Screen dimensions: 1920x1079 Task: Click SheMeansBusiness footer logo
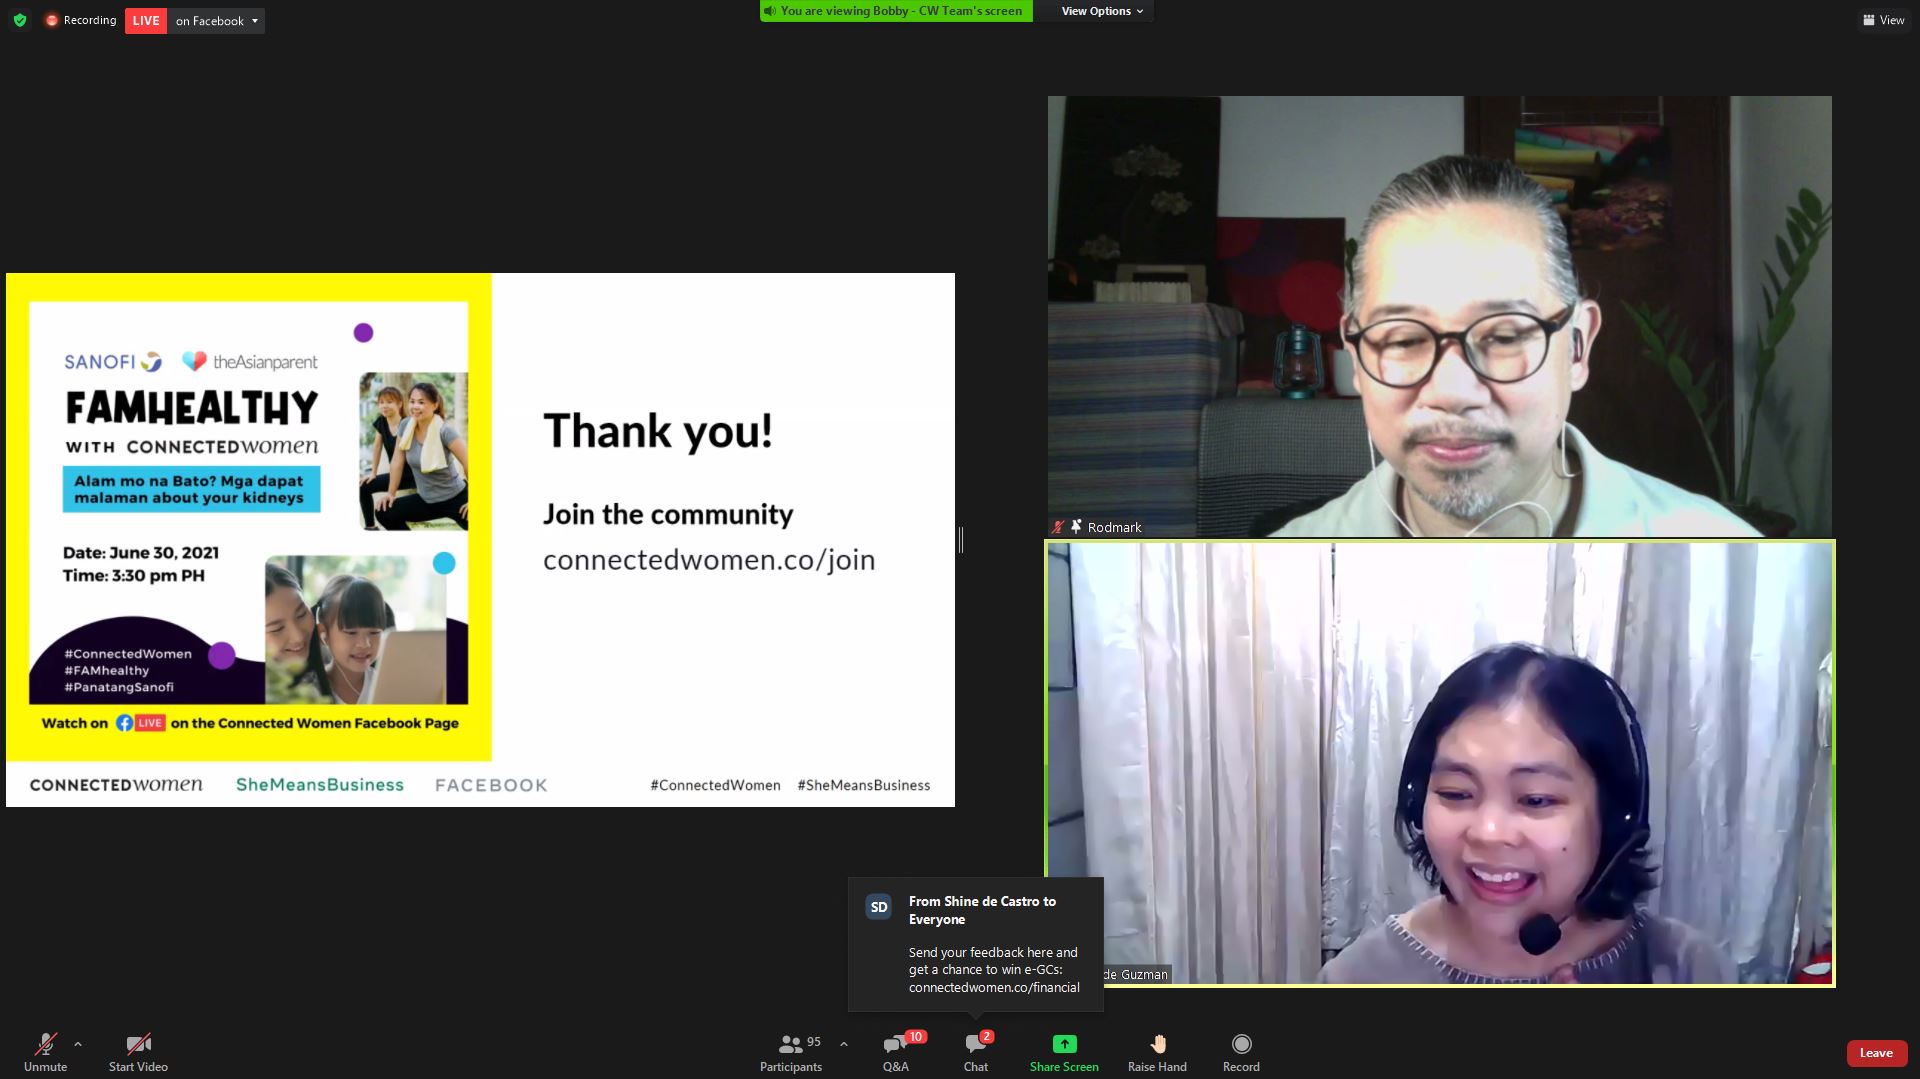(x=320, y=785)
